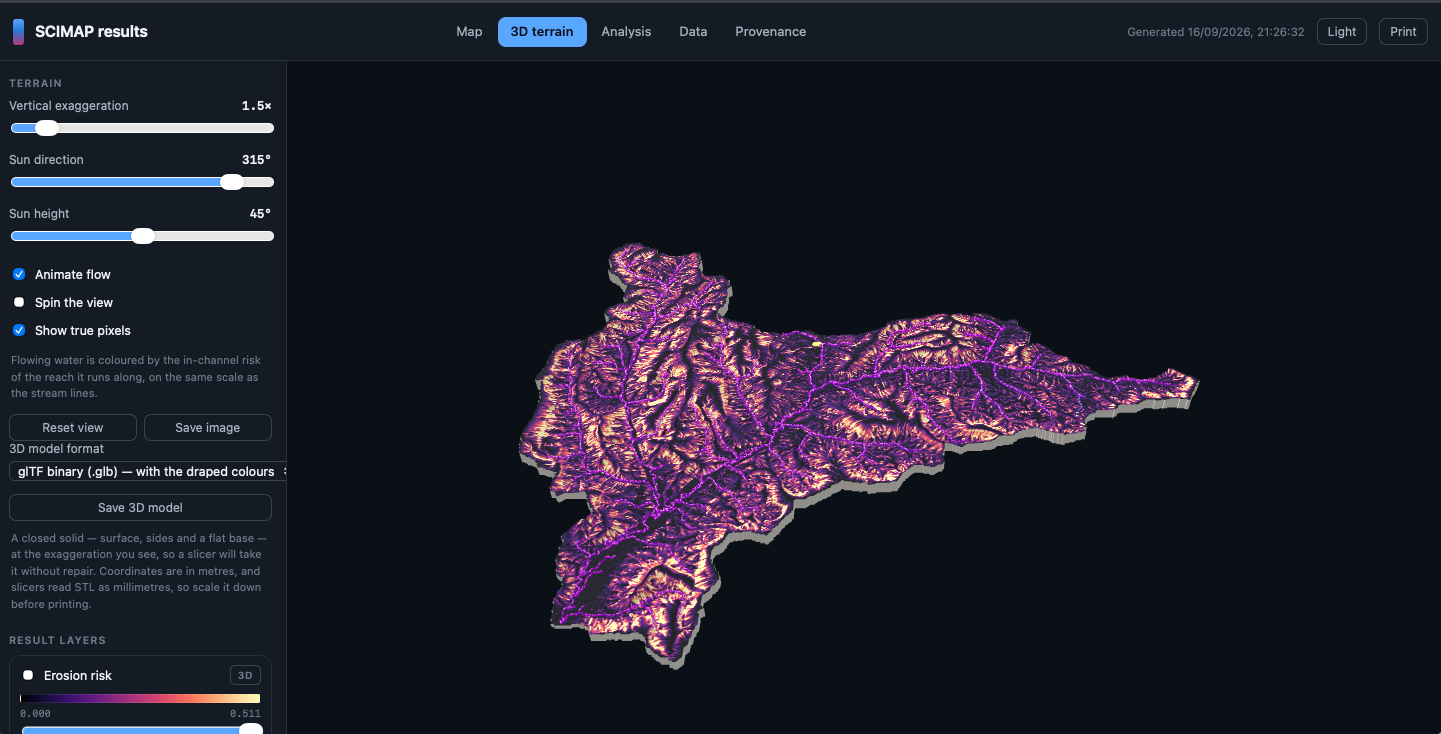Image resolution: width=1441 pixels, height=734 pixels.
Task: Disable the Animate flow checkbox
Action: (x=19, y=274)
